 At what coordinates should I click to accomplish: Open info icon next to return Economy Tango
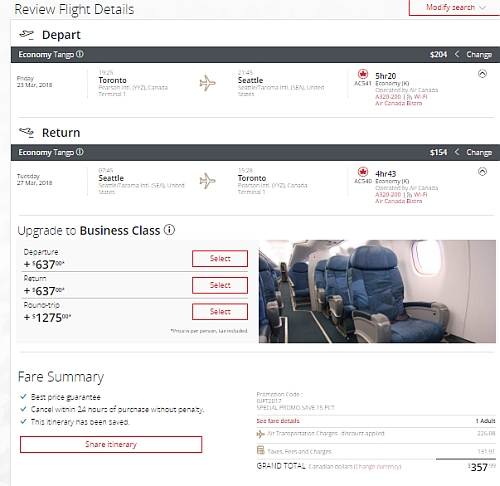(x=80, y=152)
